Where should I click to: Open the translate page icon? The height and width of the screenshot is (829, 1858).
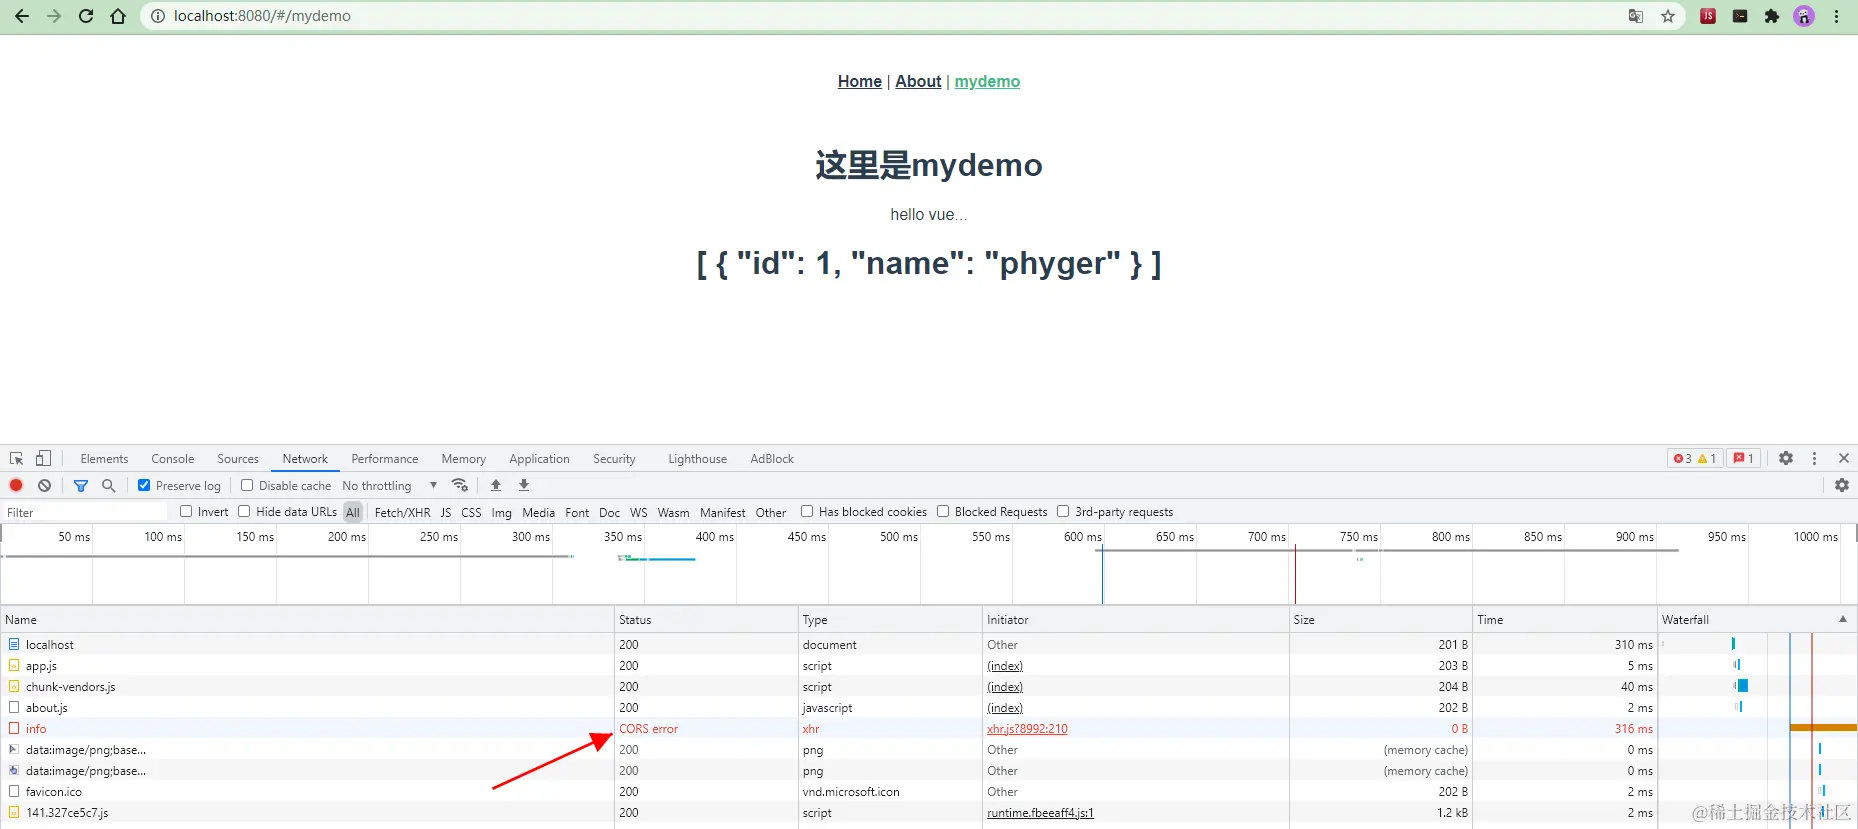pyautogui.click(x=1636, y=16)
